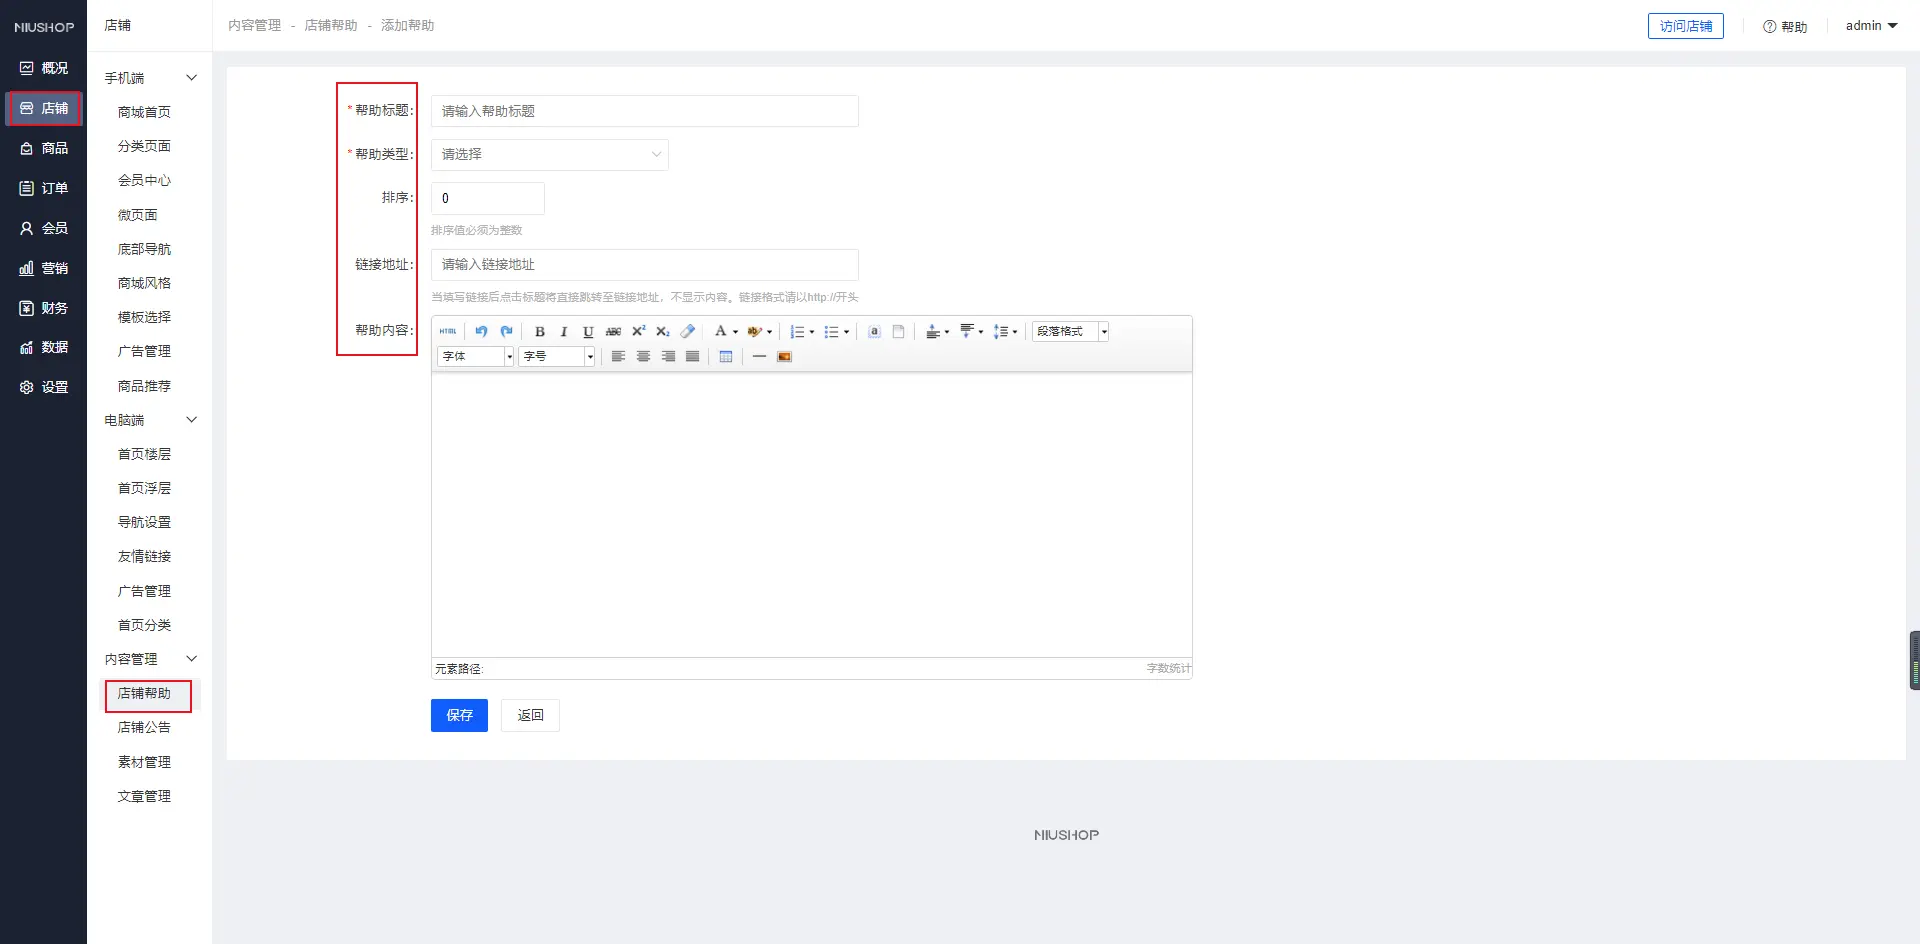Screen dimensions: 1920x944
Task: Clear formatting with the eraser icon
Action: click(x=688, y=332)
